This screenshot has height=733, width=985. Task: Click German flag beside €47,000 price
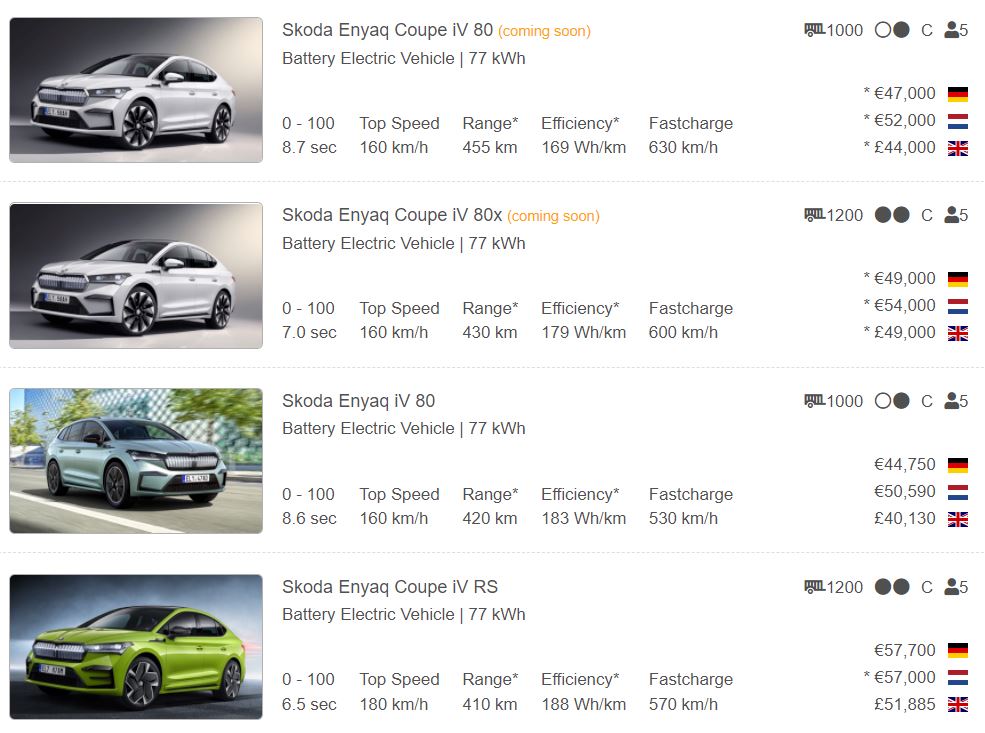[x=957, y=94]
